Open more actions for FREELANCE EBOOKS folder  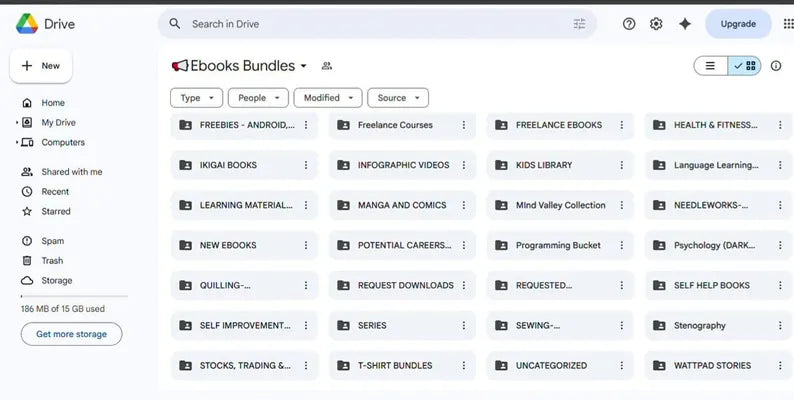click(622, 125)
